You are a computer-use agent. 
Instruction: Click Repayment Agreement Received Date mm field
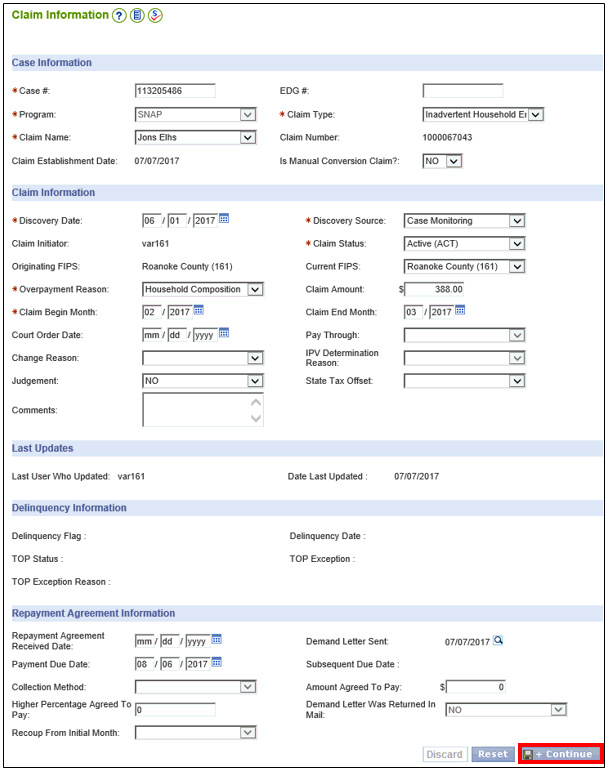pyautogui.click(x=144, y=641)
